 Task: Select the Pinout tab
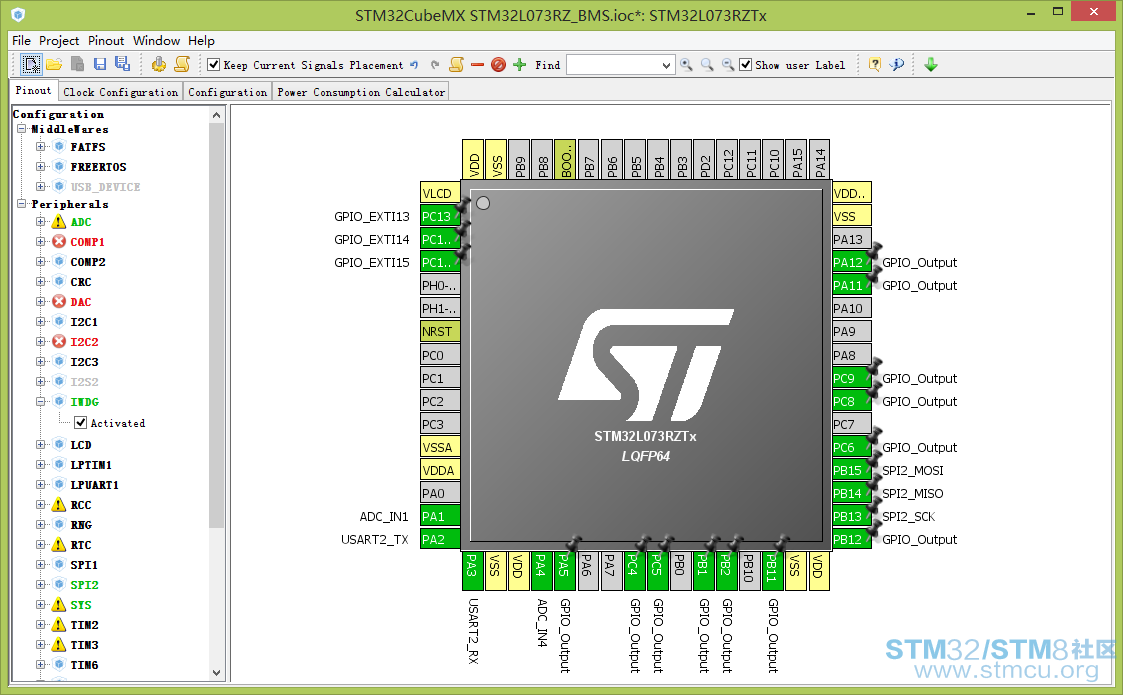pos(34,90)
